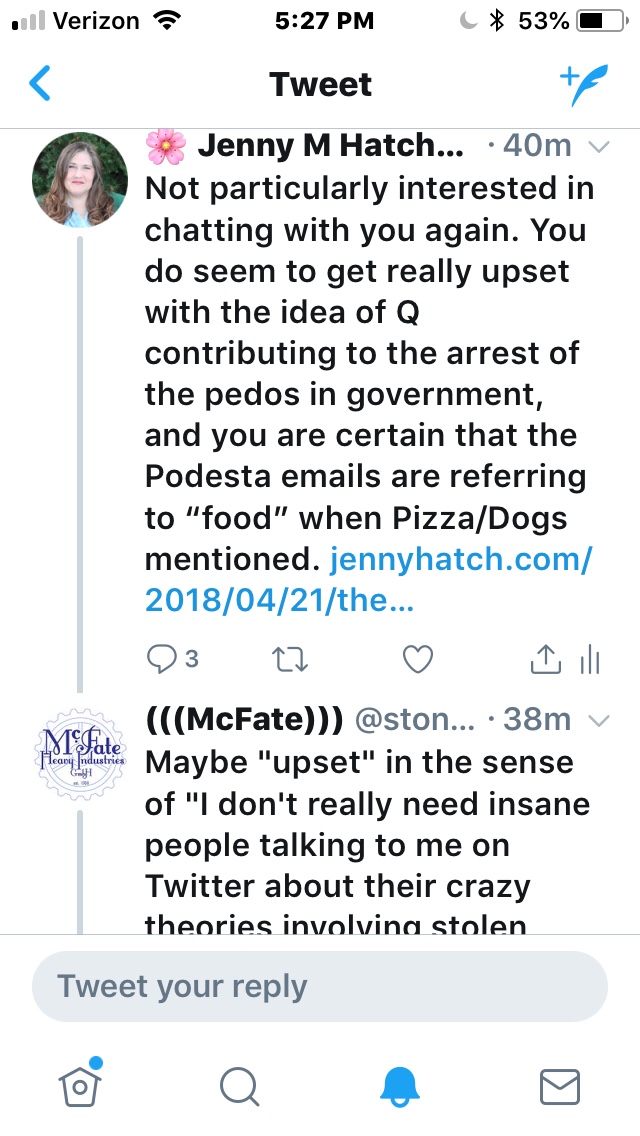The image size is (640, 1136).
Task: Expand options for Jenny M Hatch's tweet
Action: pos(599,147)
